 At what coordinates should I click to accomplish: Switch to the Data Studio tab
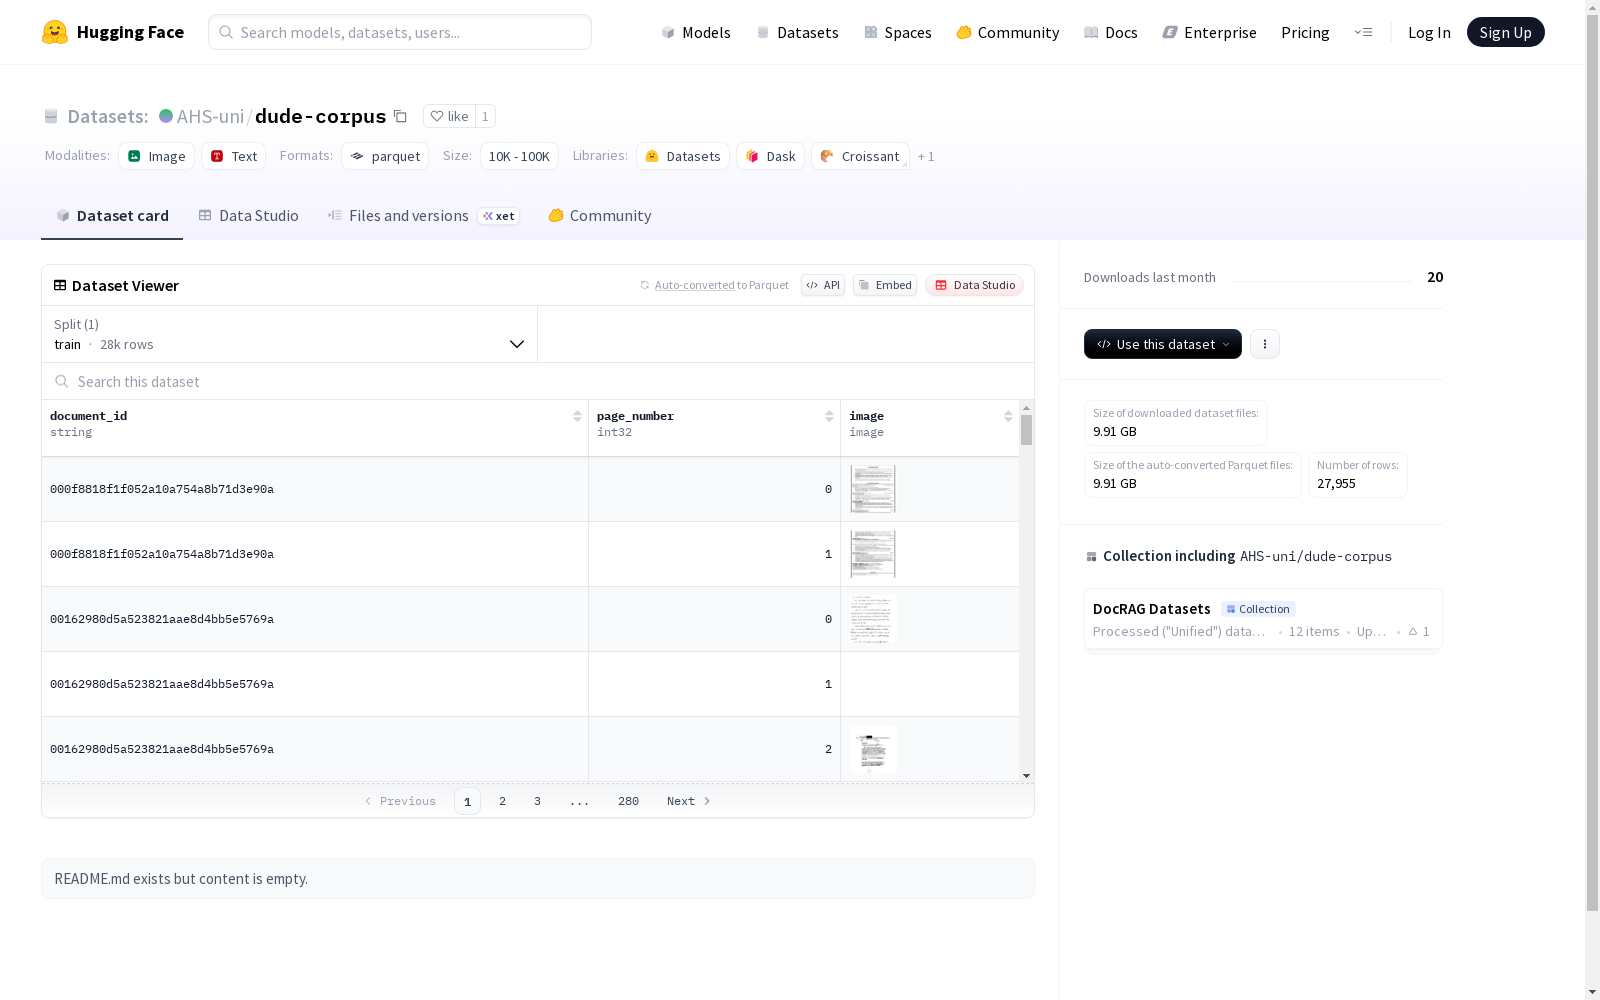click(248, 216)
